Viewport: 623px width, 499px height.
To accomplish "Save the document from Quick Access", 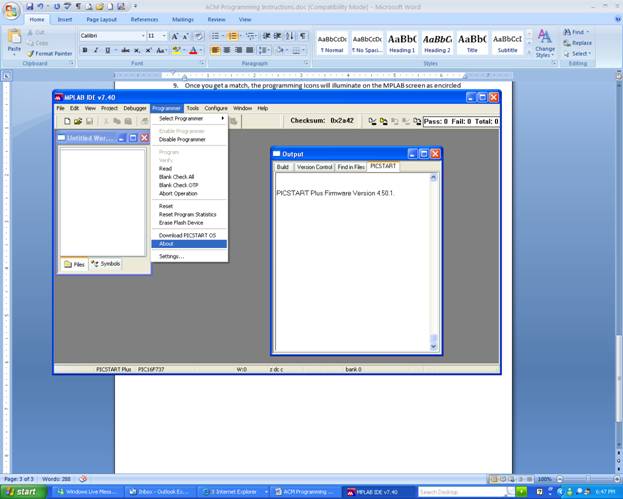I will click(30, 6).
